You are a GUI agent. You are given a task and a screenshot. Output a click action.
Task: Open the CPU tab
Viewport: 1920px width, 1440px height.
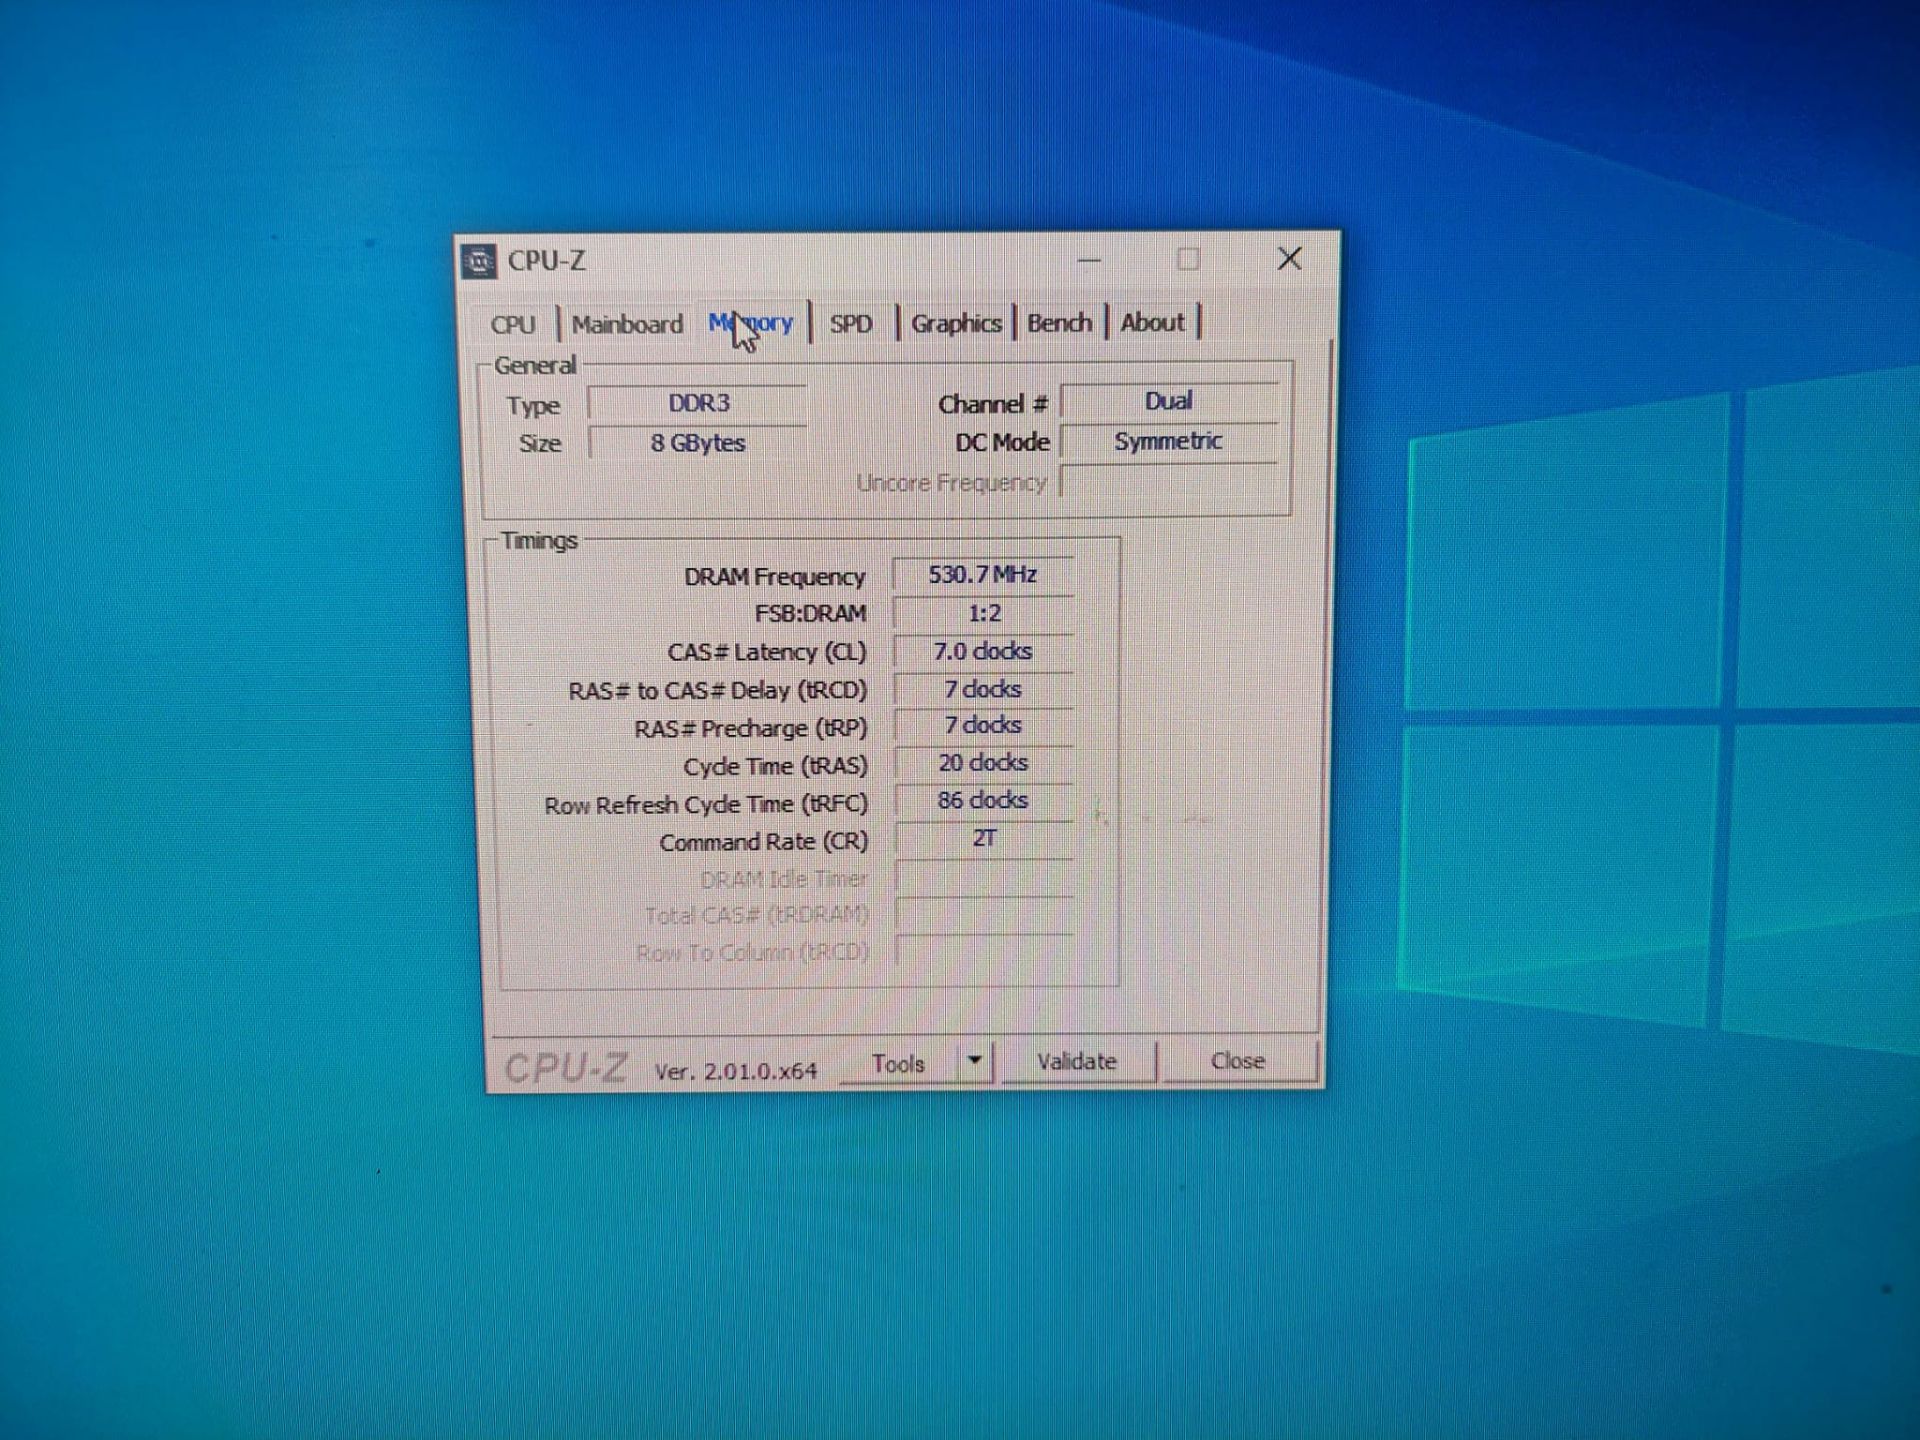coord(513,325)
